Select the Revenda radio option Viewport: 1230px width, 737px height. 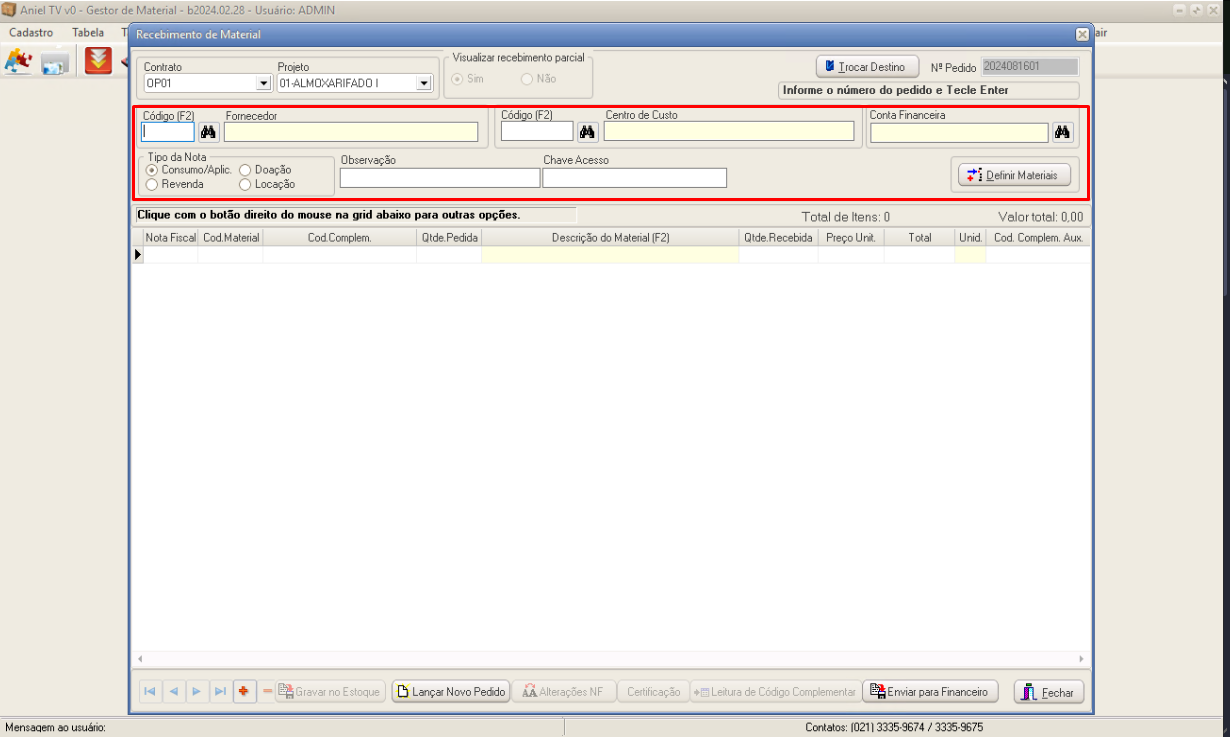pos(152,184)
